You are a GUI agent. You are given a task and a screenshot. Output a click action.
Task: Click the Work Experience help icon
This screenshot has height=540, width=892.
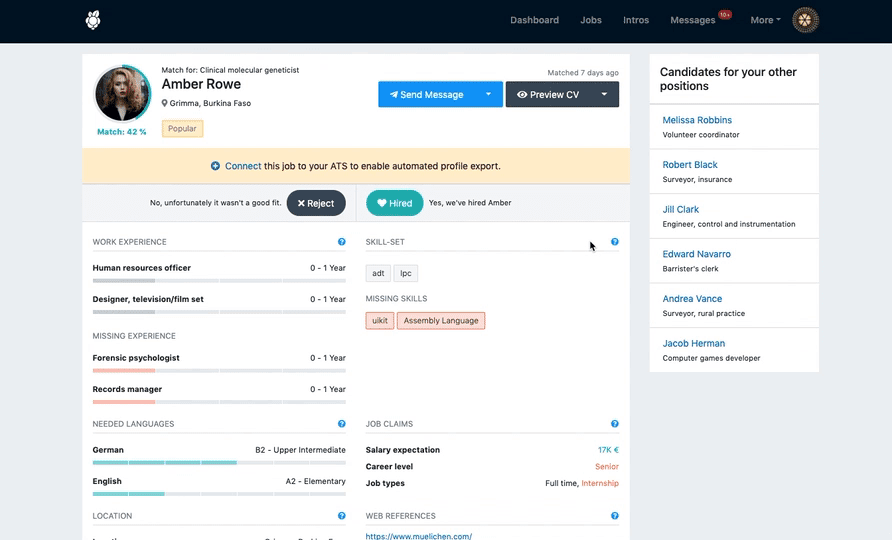tap(341, 242)
